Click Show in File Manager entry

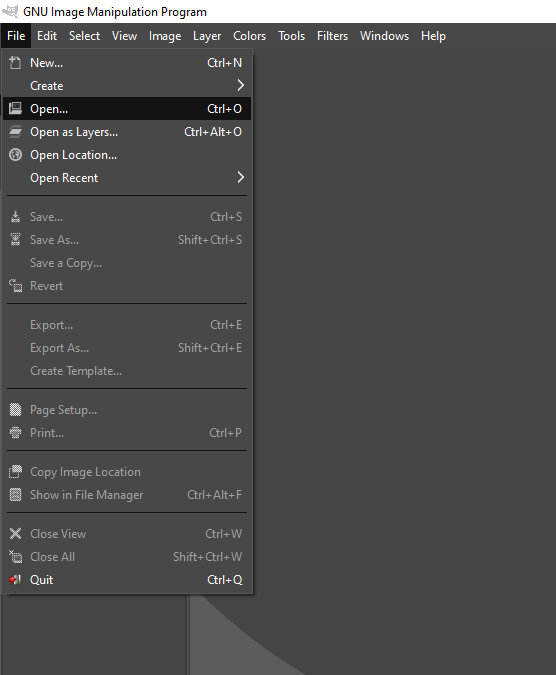tap(127, 495)
